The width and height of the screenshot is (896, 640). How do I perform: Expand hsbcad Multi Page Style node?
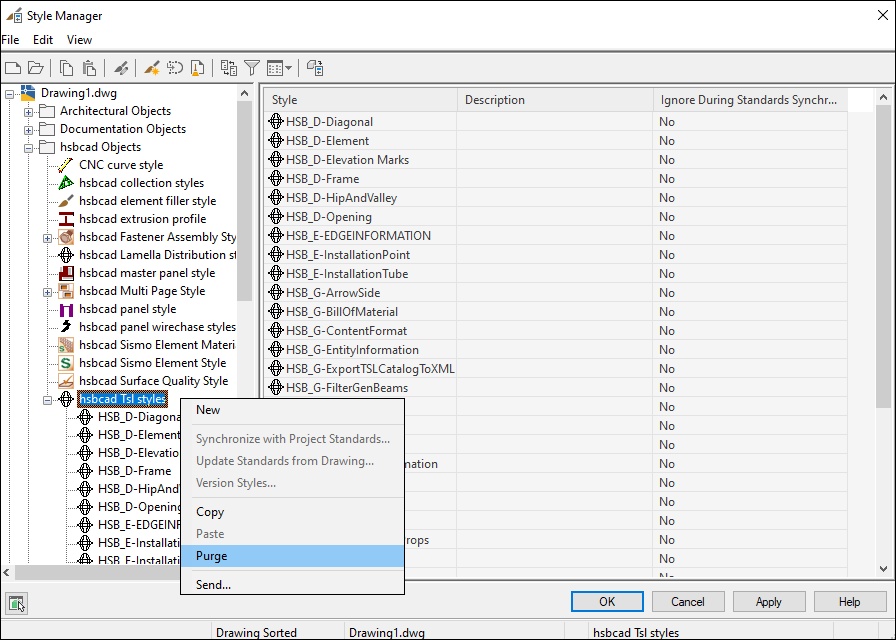pyautogui.click(x=47, y=293)
